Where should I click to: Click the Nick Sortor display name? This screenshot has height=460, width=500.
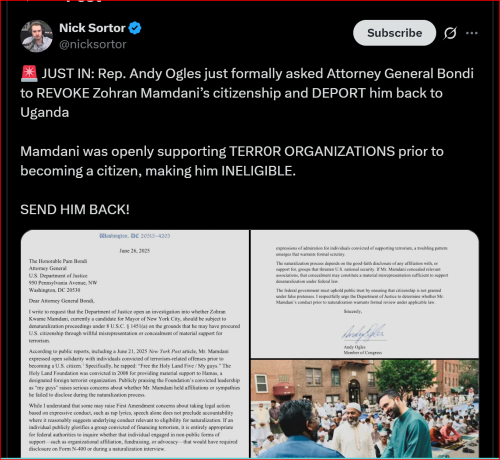92,28
